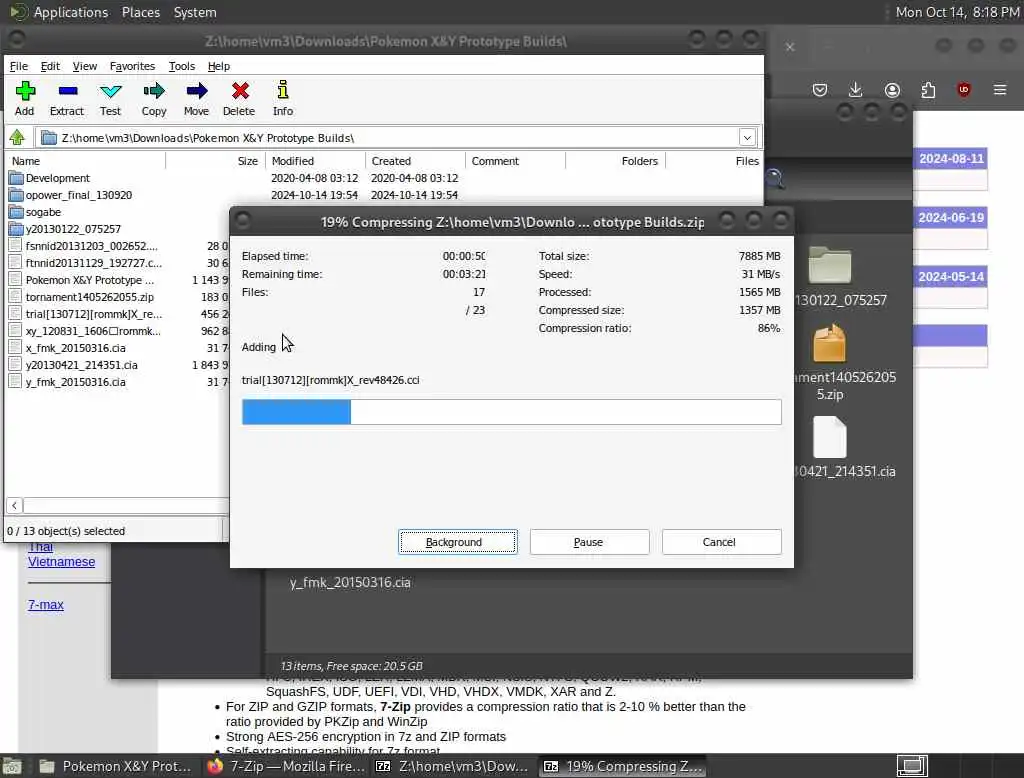Click the compression progress bar
This screenshot has height=778, width=1024.
511,412
